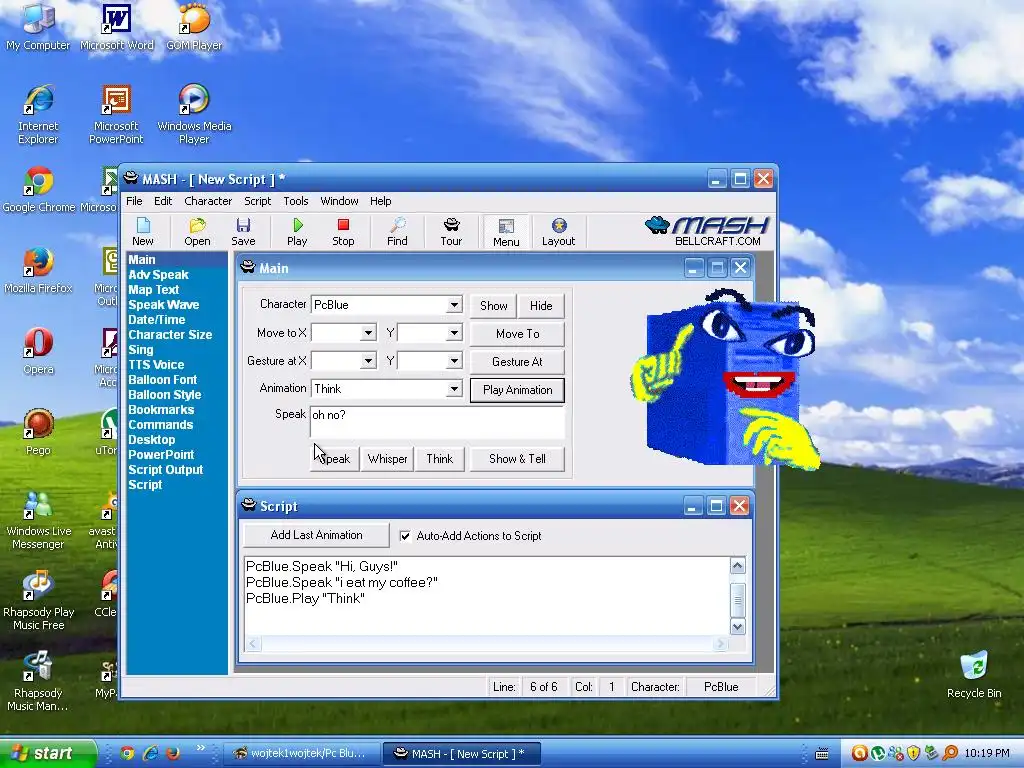Screen dimensions: 1024x768
Task: Select Microsoft PowerPoint desktop icon
Action: tap(116, 115)
